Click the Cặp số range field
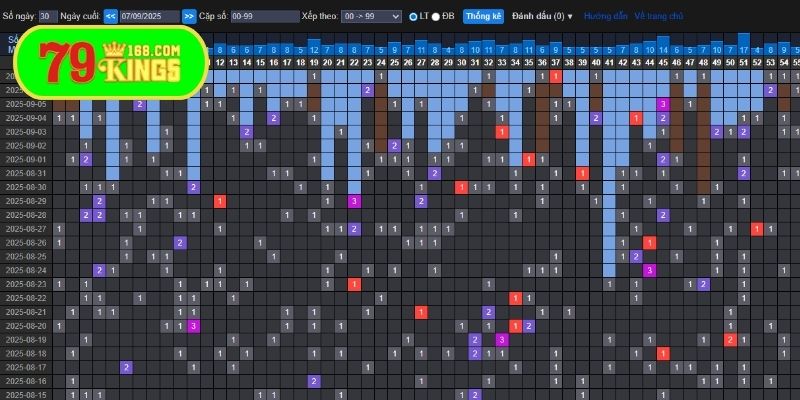 coord(264,17)
